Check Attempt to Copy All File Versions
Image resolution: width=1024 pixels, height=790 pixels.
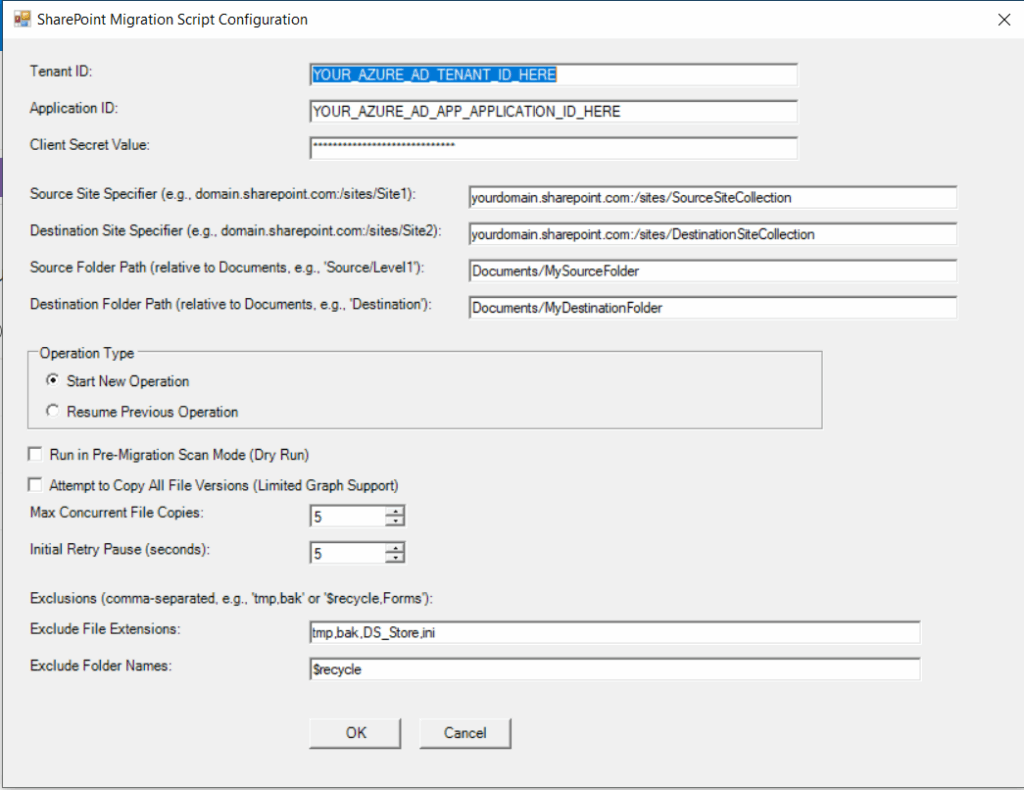(x=37, y=485)
